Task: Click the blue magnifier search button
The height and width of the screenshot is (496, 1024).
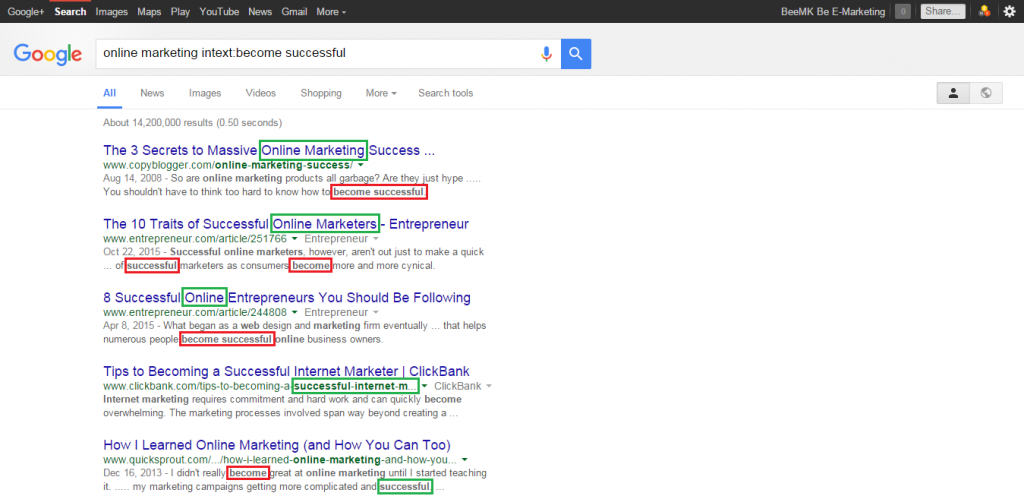Action: point(576,54)
